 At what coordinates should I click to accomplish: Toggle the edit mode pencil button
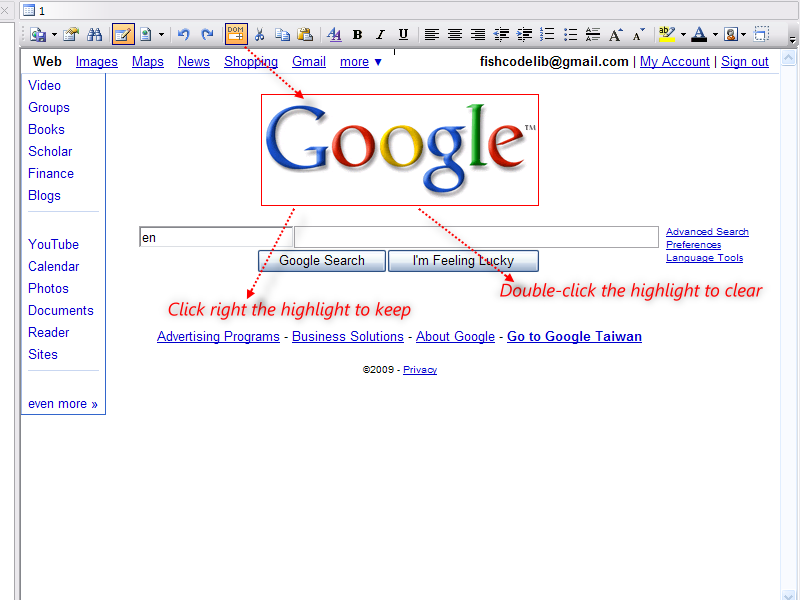123,35
